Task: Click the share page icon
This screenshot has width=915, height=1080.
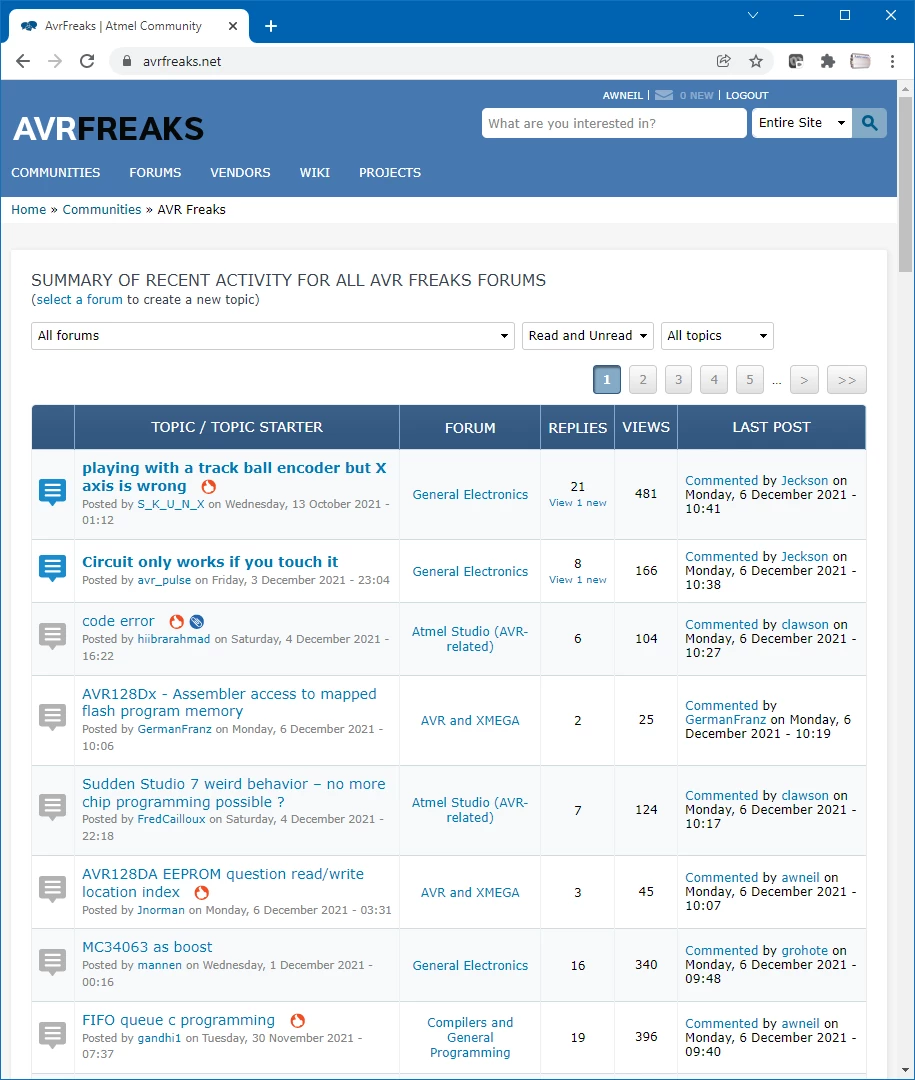Action: tap(723, 61)
